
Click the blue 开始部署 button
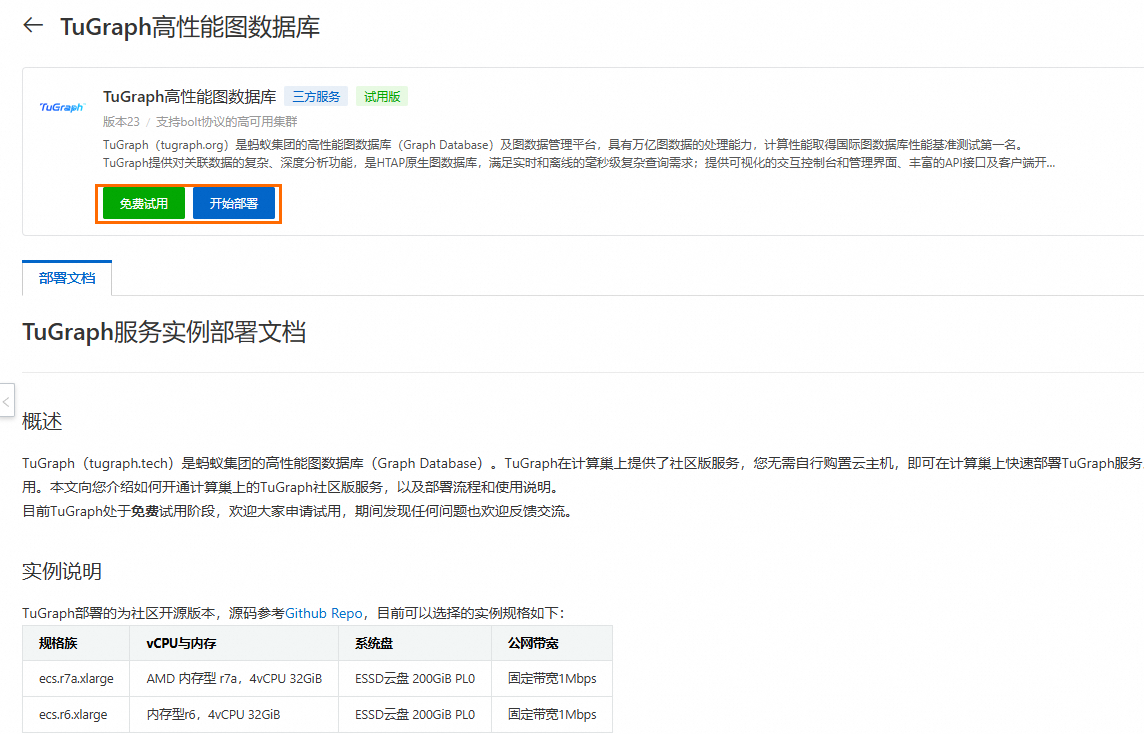click(x=233, y=204)
